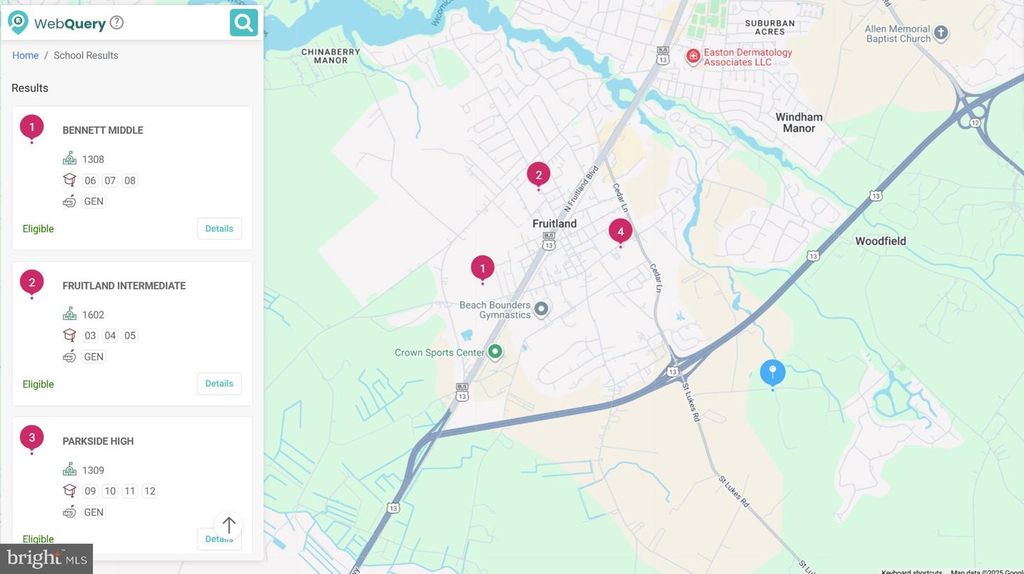This screenshot has width=1024, height=574.
Task: Click the blue location pin on map
Action: pos(773,374)
